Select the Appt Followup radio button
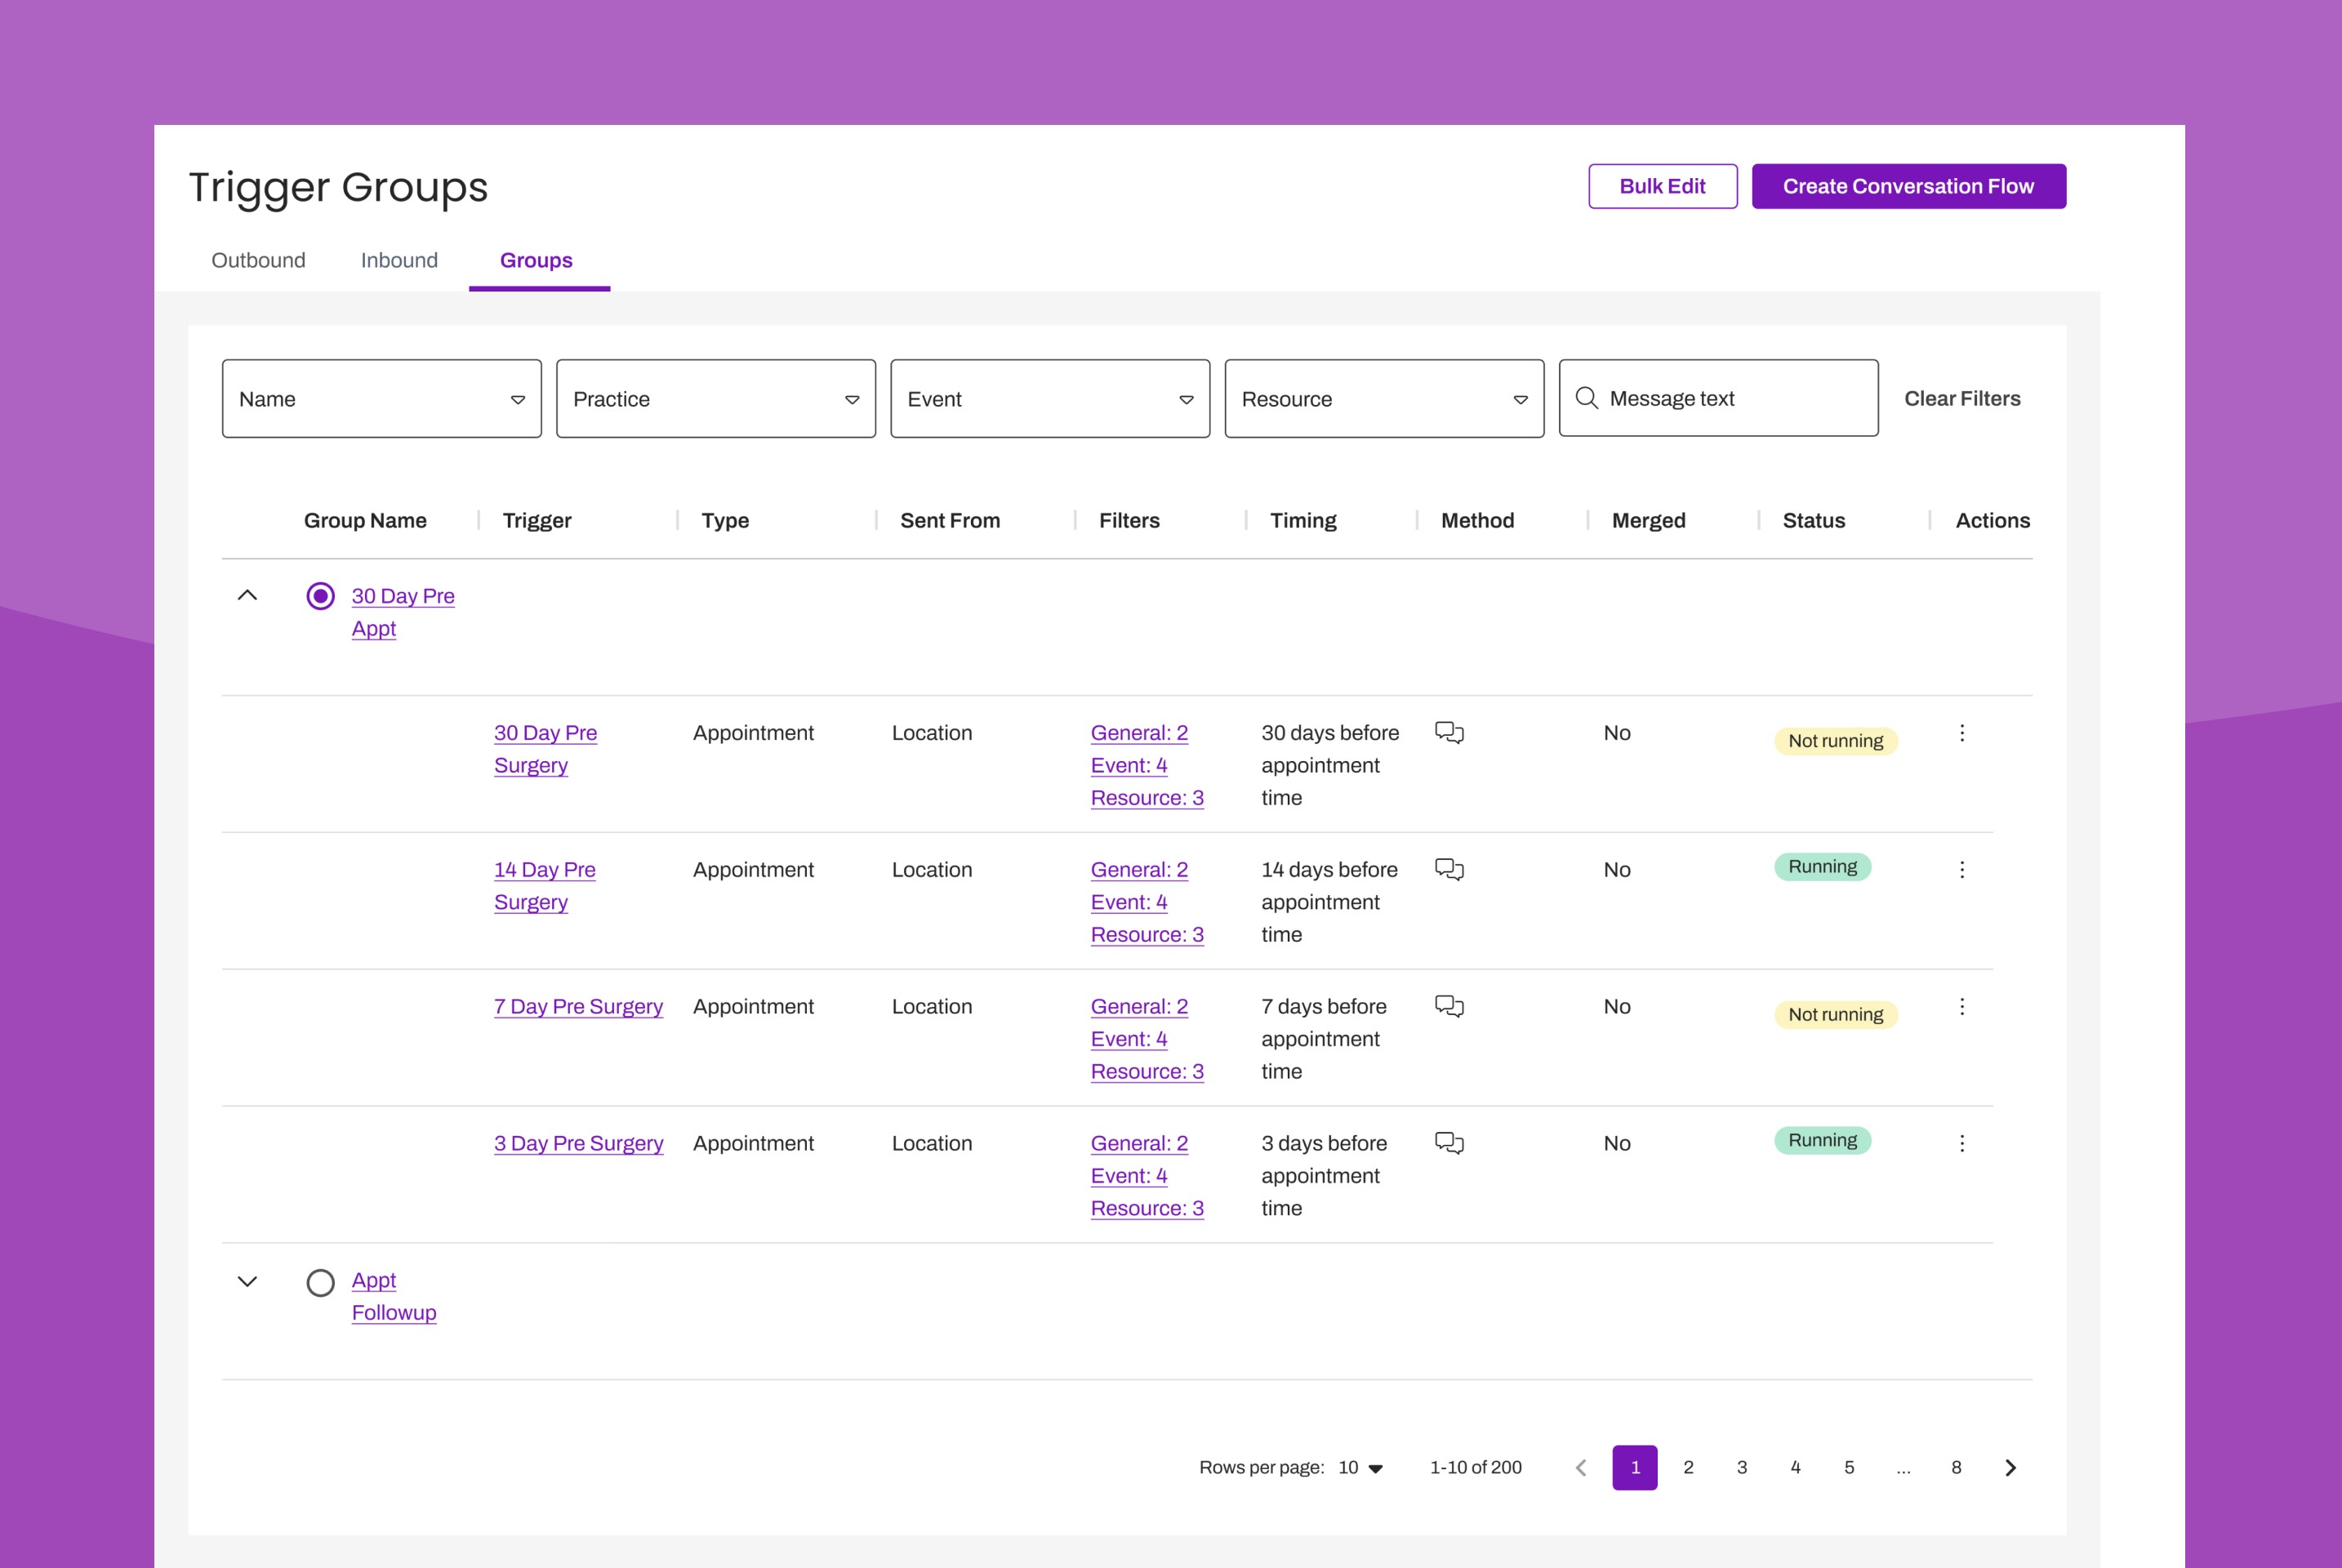The width and height of the screenshot is (2342, 1568). click(x=320, y=1282)
